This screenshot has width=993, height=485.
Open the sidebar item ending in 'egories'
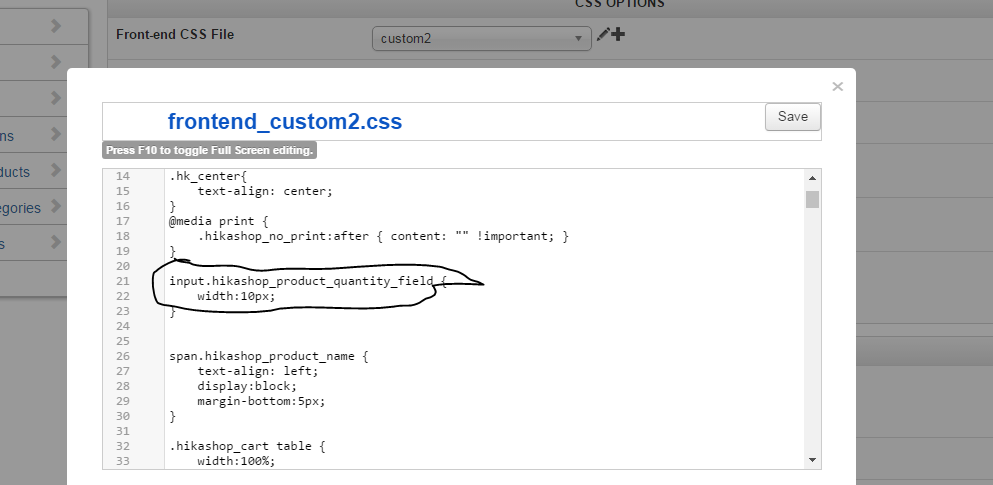coord(20,208)
